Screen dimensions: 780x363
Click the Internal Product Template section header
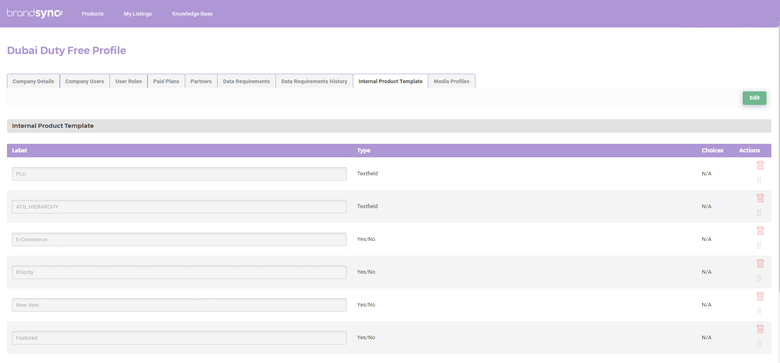[x=389, y=126]
